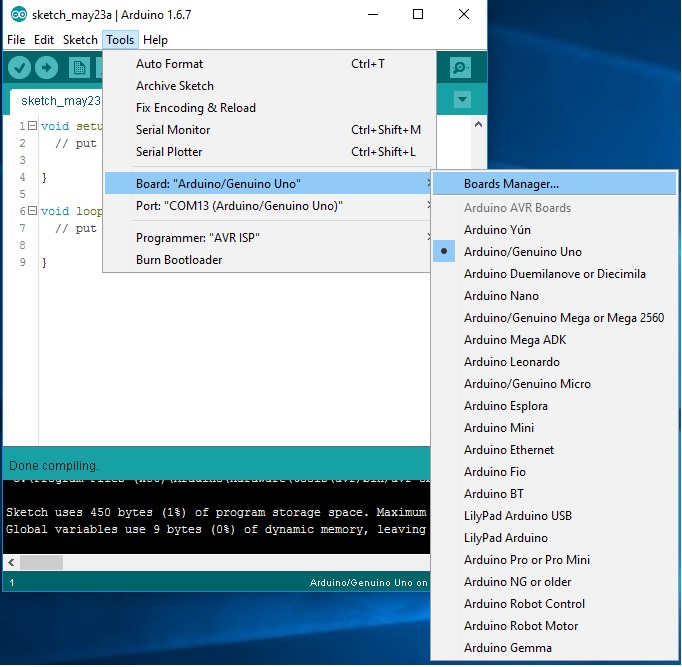Image resolution: width=682 pixels, height=667 pixels.
Task: Select LilyPad Arduino USB board
Action: click(555, 516)
